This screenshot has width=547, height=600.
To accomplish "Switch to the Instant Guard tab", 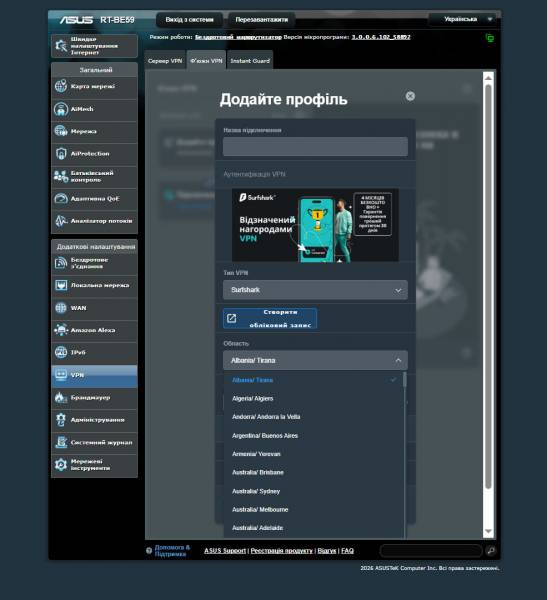I will [x=250, y=60].
